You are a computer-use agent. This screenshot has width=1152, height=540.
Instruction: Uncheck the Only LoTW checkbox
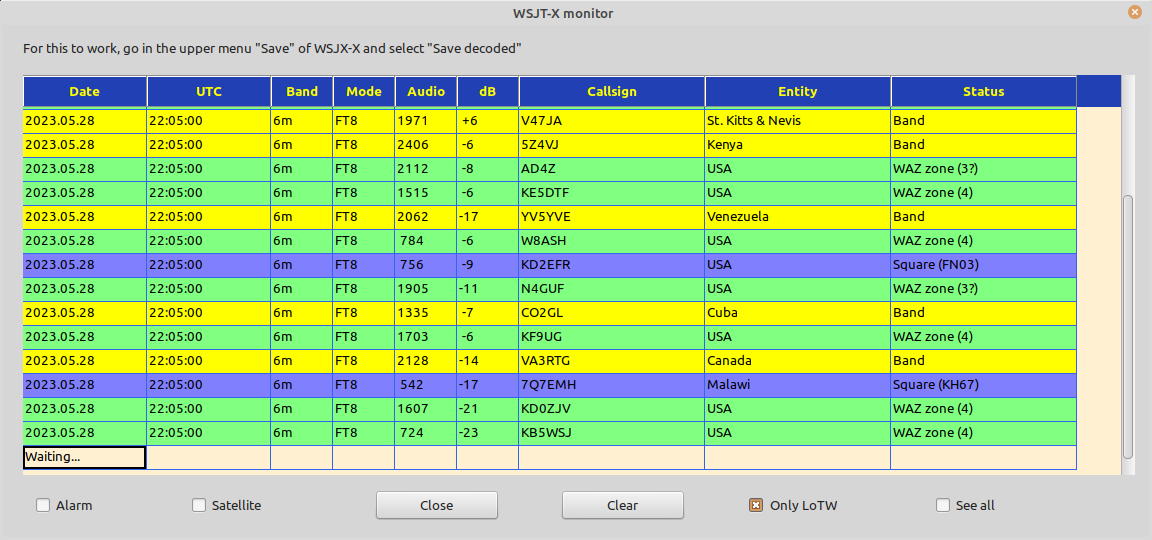pyautogui.click(x=756, y=505)
